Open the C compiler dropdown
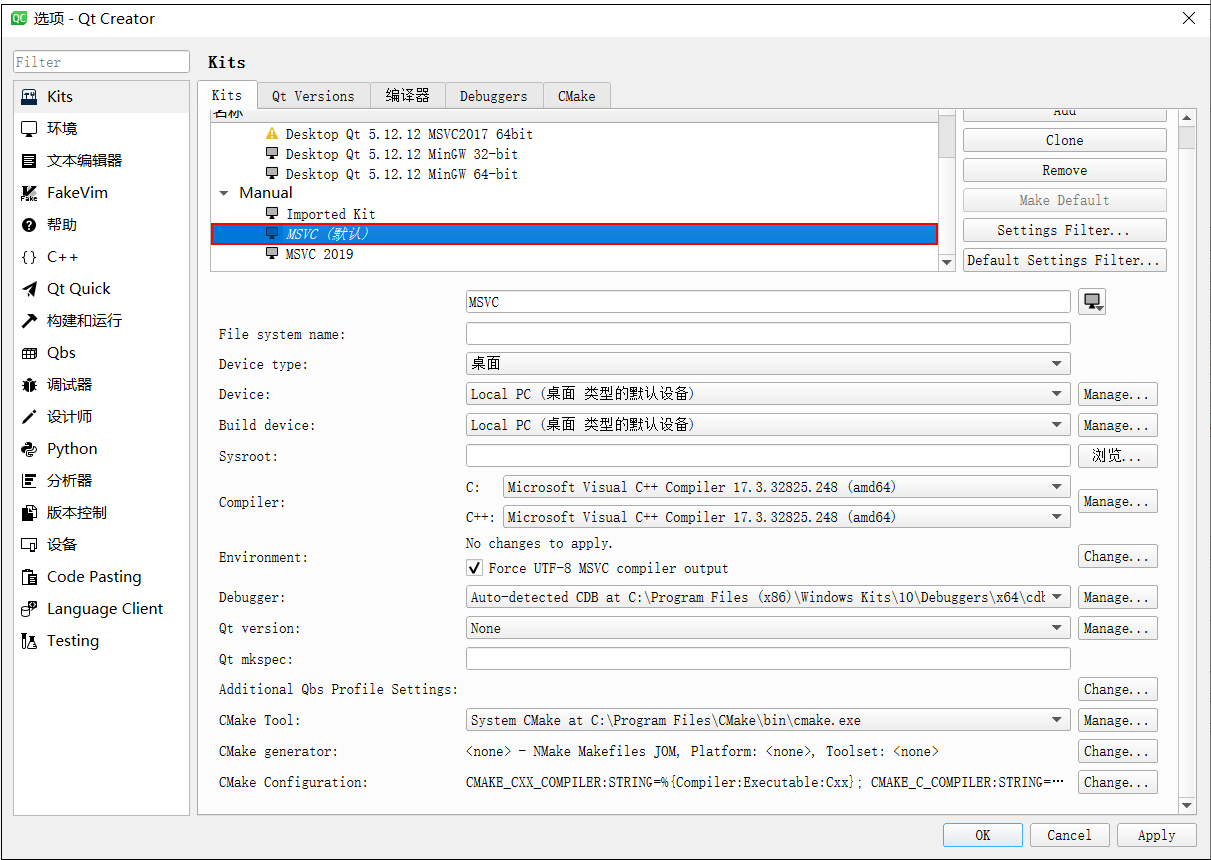Image resolution: width=1211 pixels, height=860 pixels. (787, 487)
